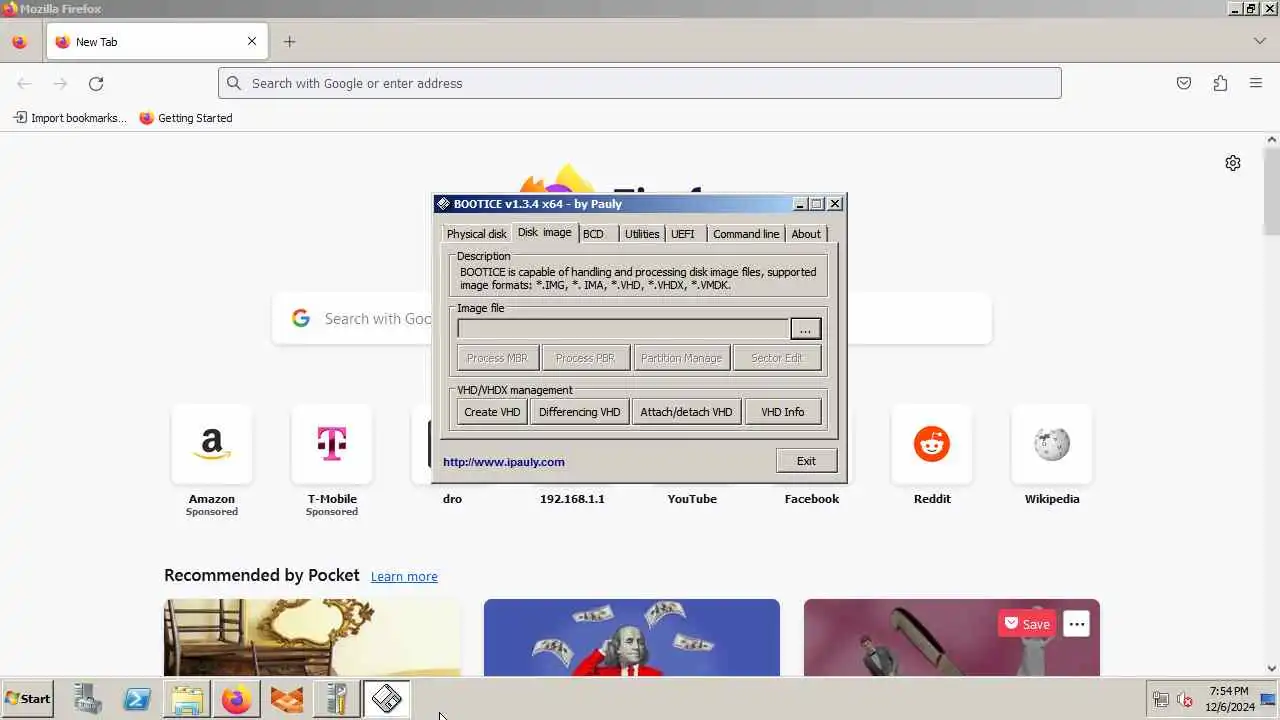Minimize the BOOTICE dialog
Viewport: 1280px width, 720px height.
pos(800,204)
